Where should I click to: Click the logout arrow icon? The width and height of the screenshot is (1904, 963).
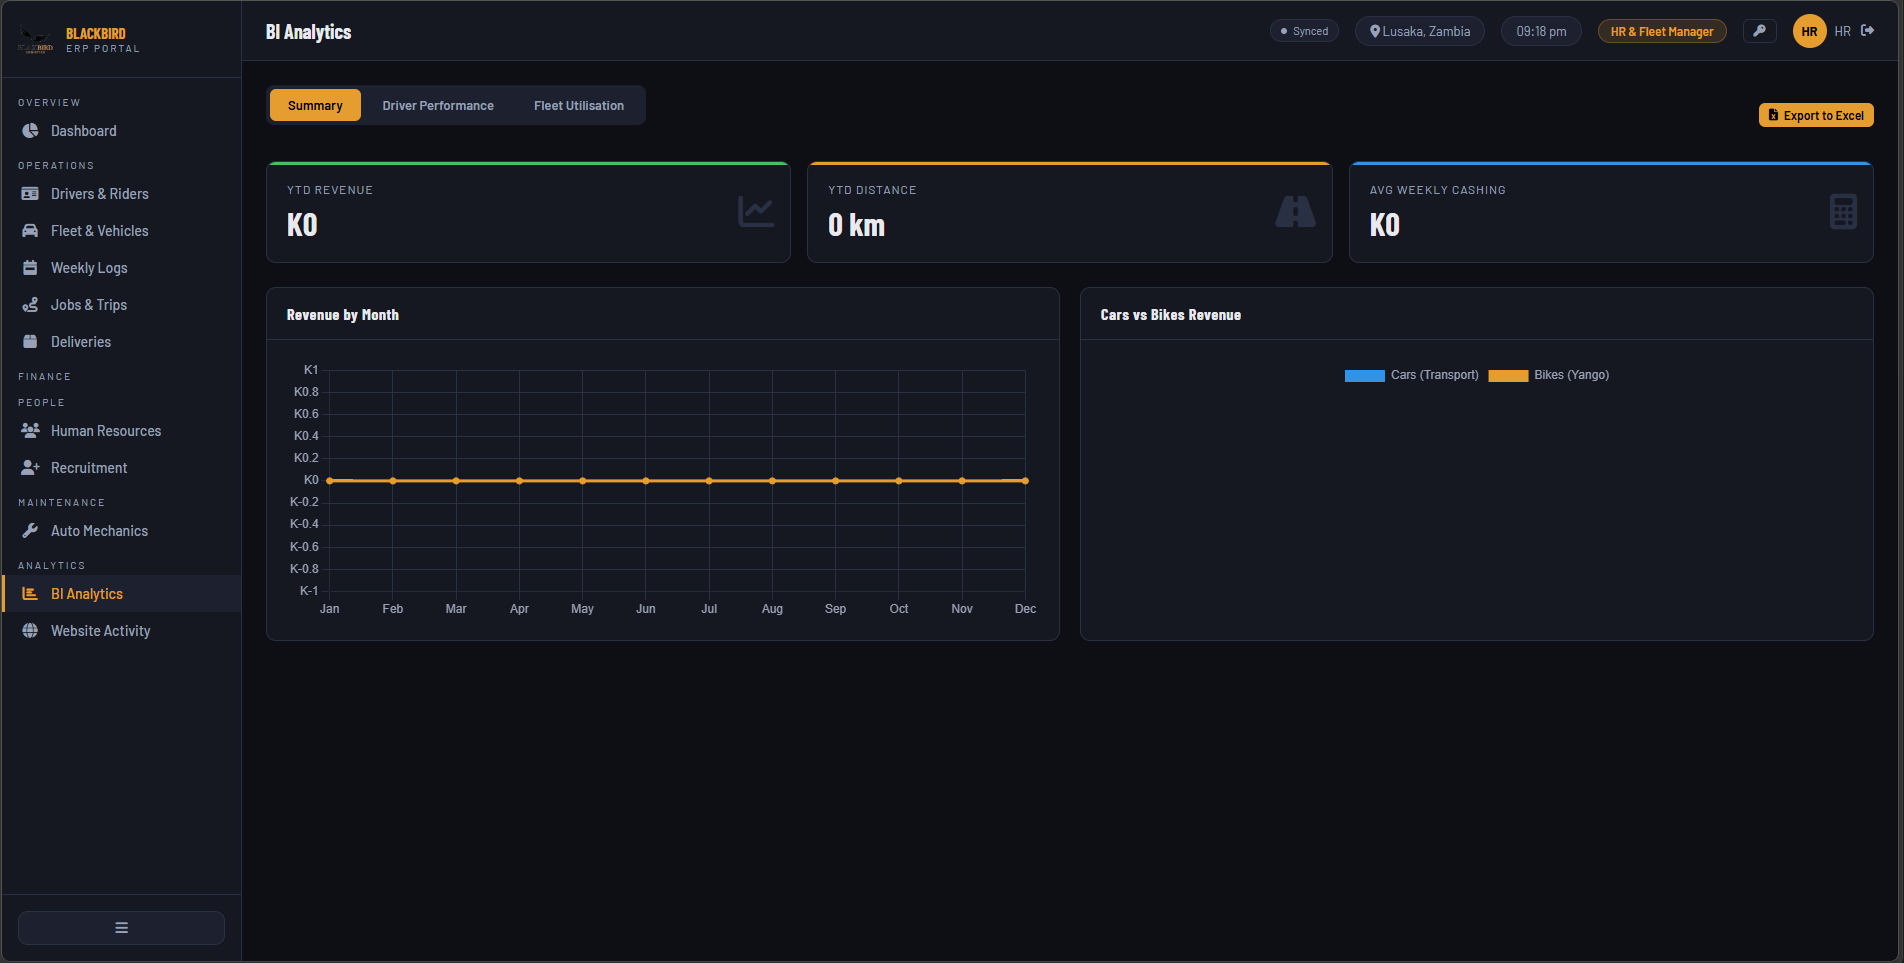click(x=1869, y=31)
